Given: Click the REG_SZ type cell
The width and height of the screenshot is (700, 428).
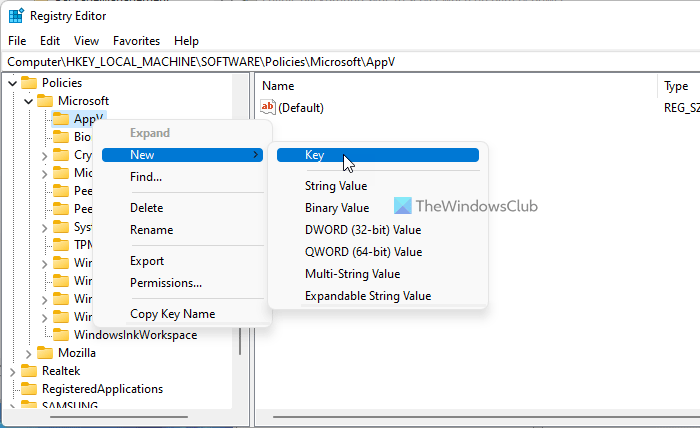Looking at the screenshot, I should click(682, 108).
